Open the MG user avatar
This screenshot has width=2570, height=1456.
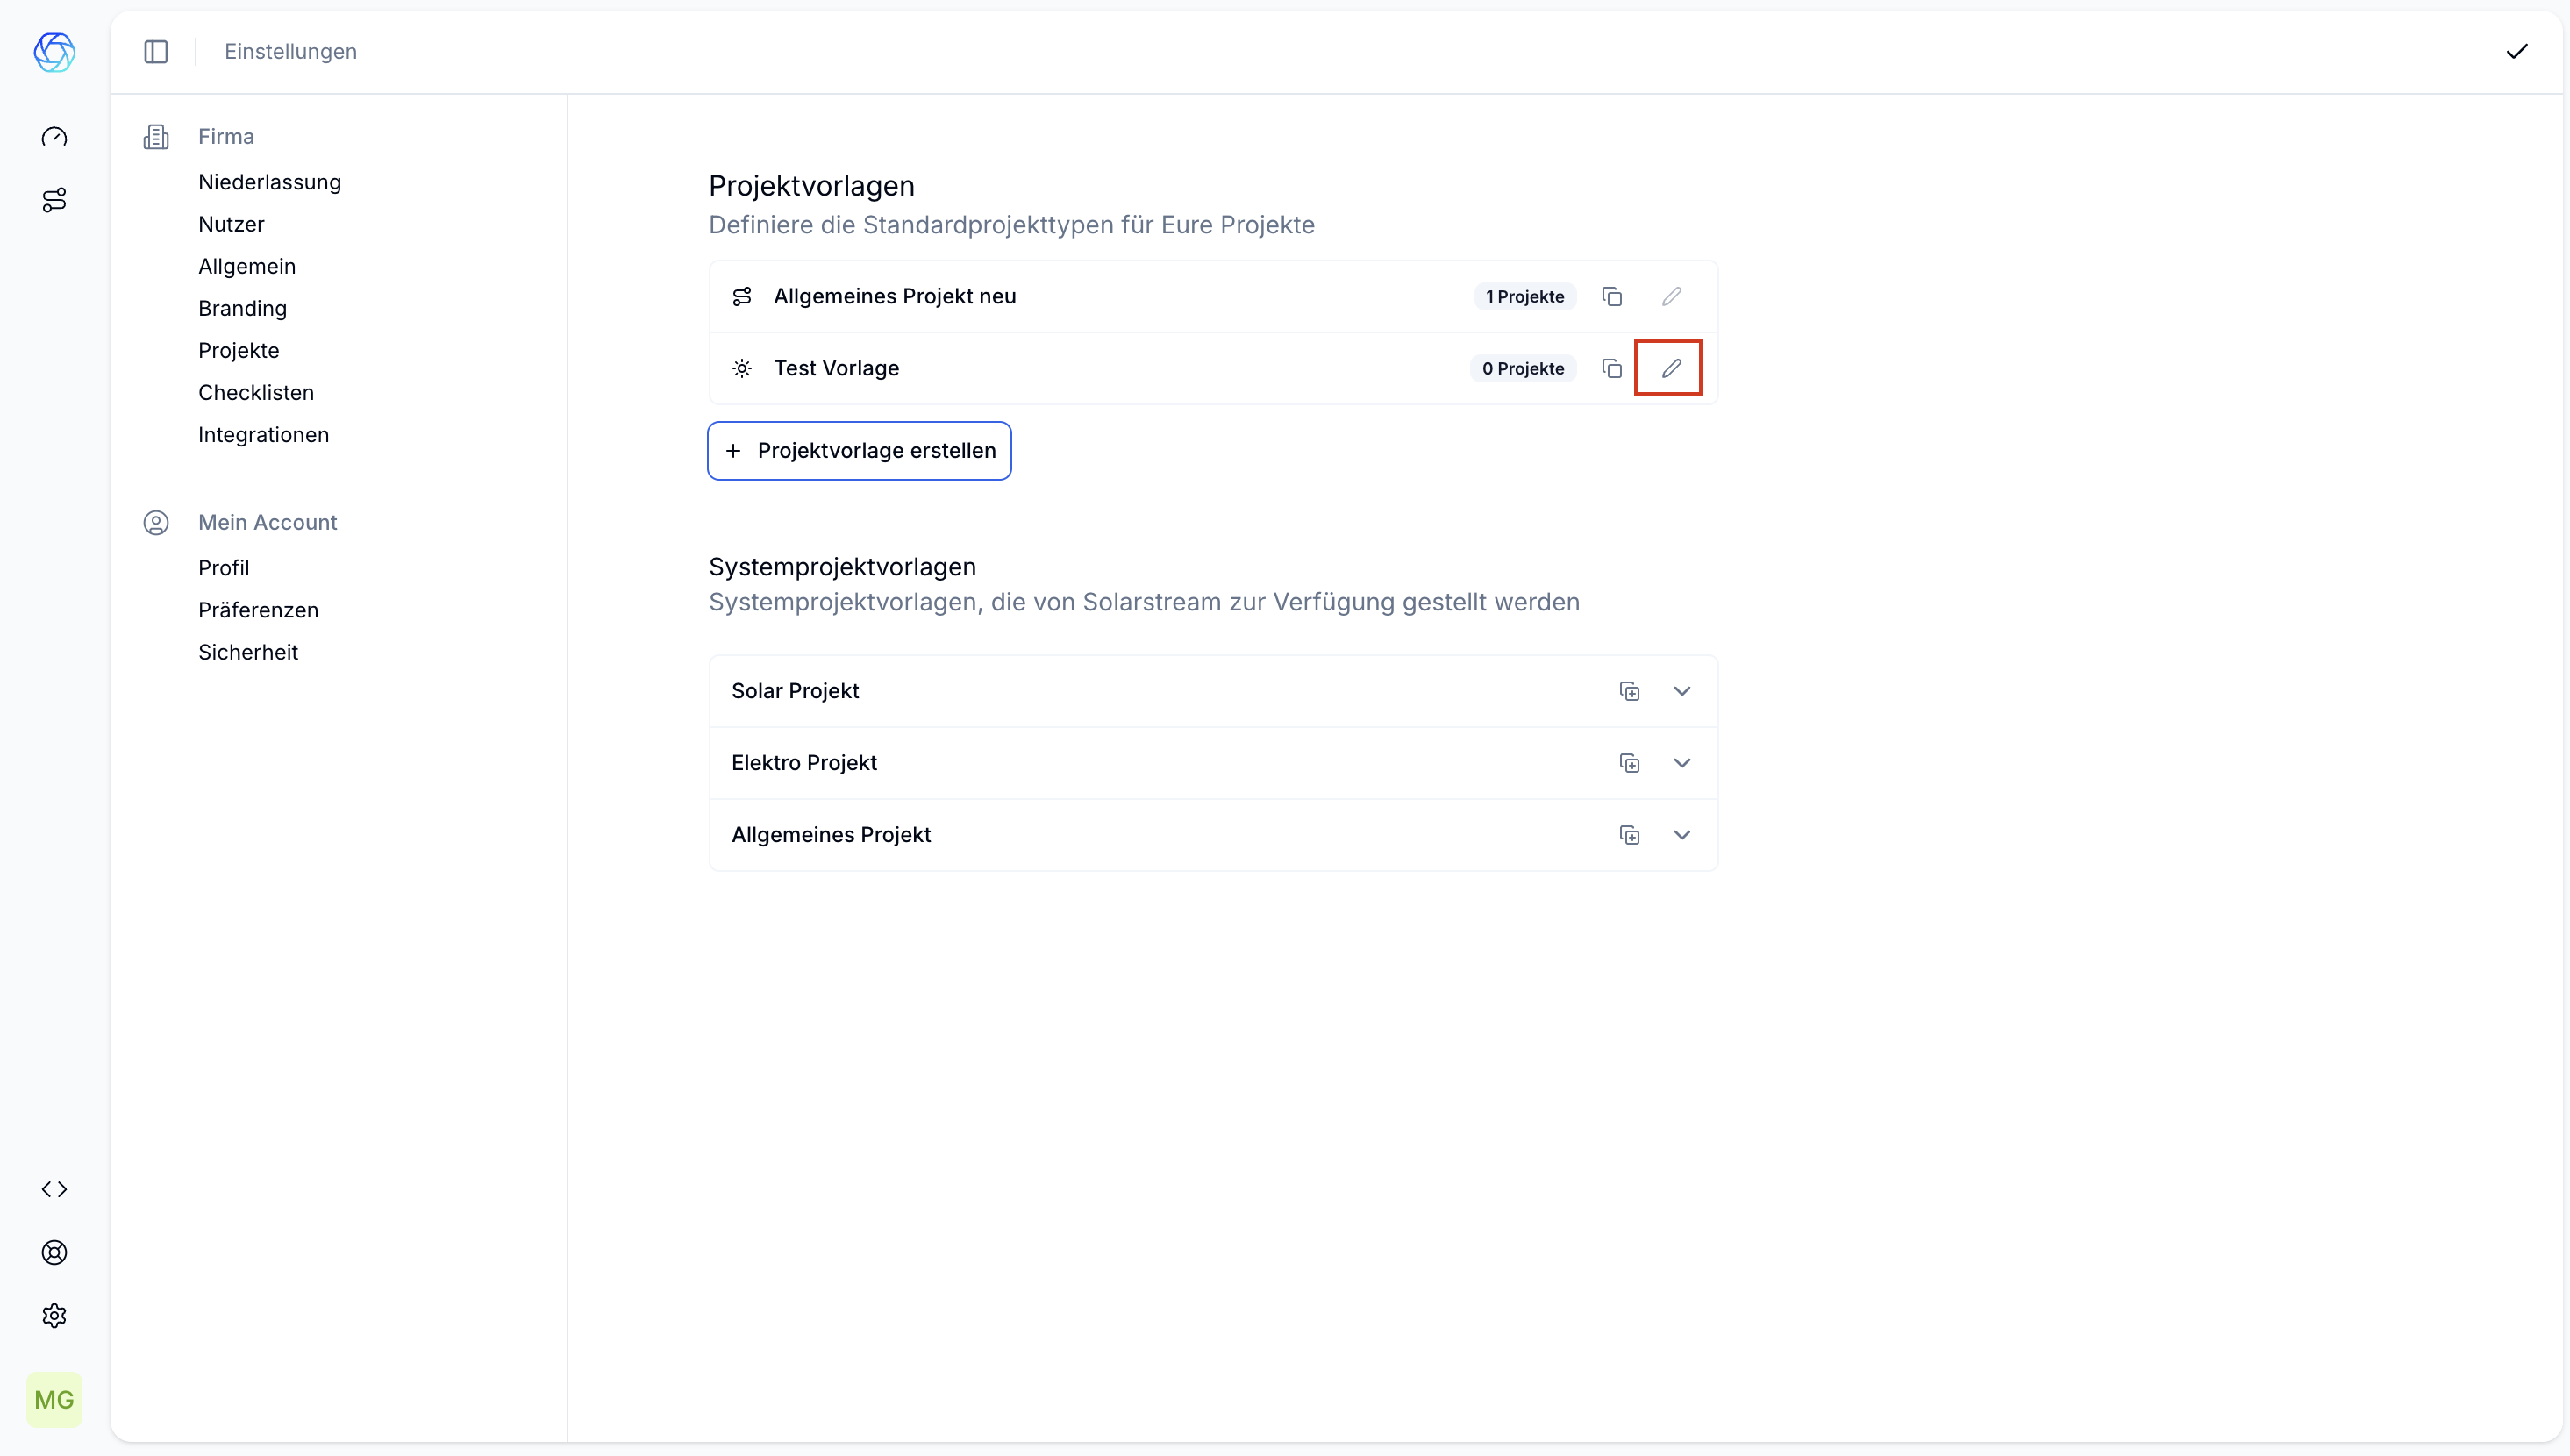coord(54,1399)
